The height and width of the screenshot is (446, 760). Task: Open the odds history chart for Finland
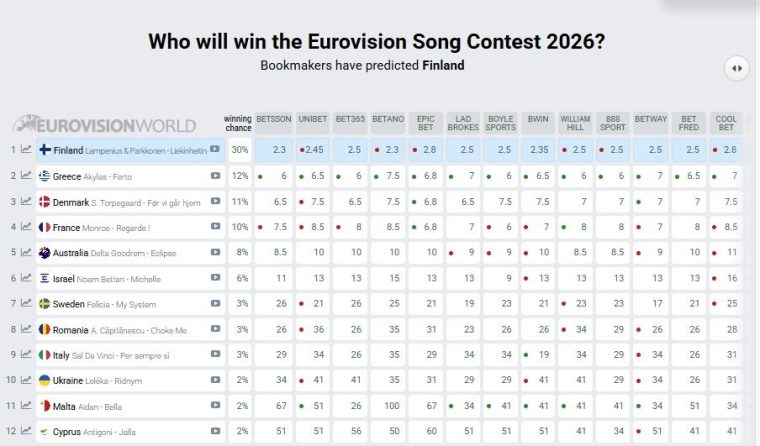27,150
